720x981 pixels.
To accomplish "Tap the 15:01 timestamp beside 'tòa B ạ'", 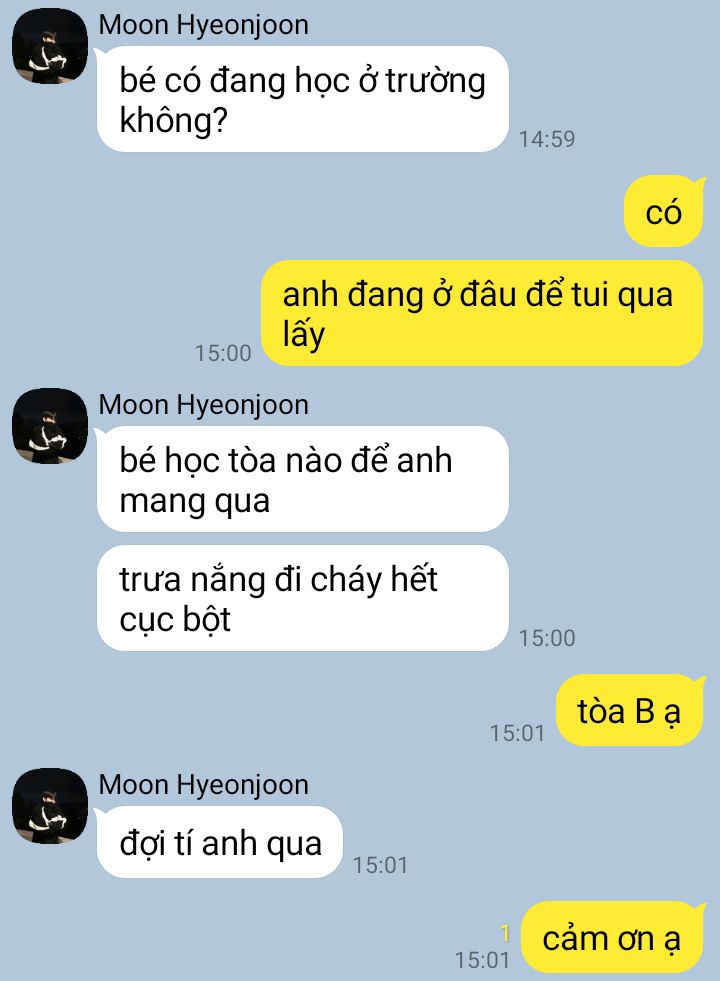I will pyautogui.click(x=517, y=733).
